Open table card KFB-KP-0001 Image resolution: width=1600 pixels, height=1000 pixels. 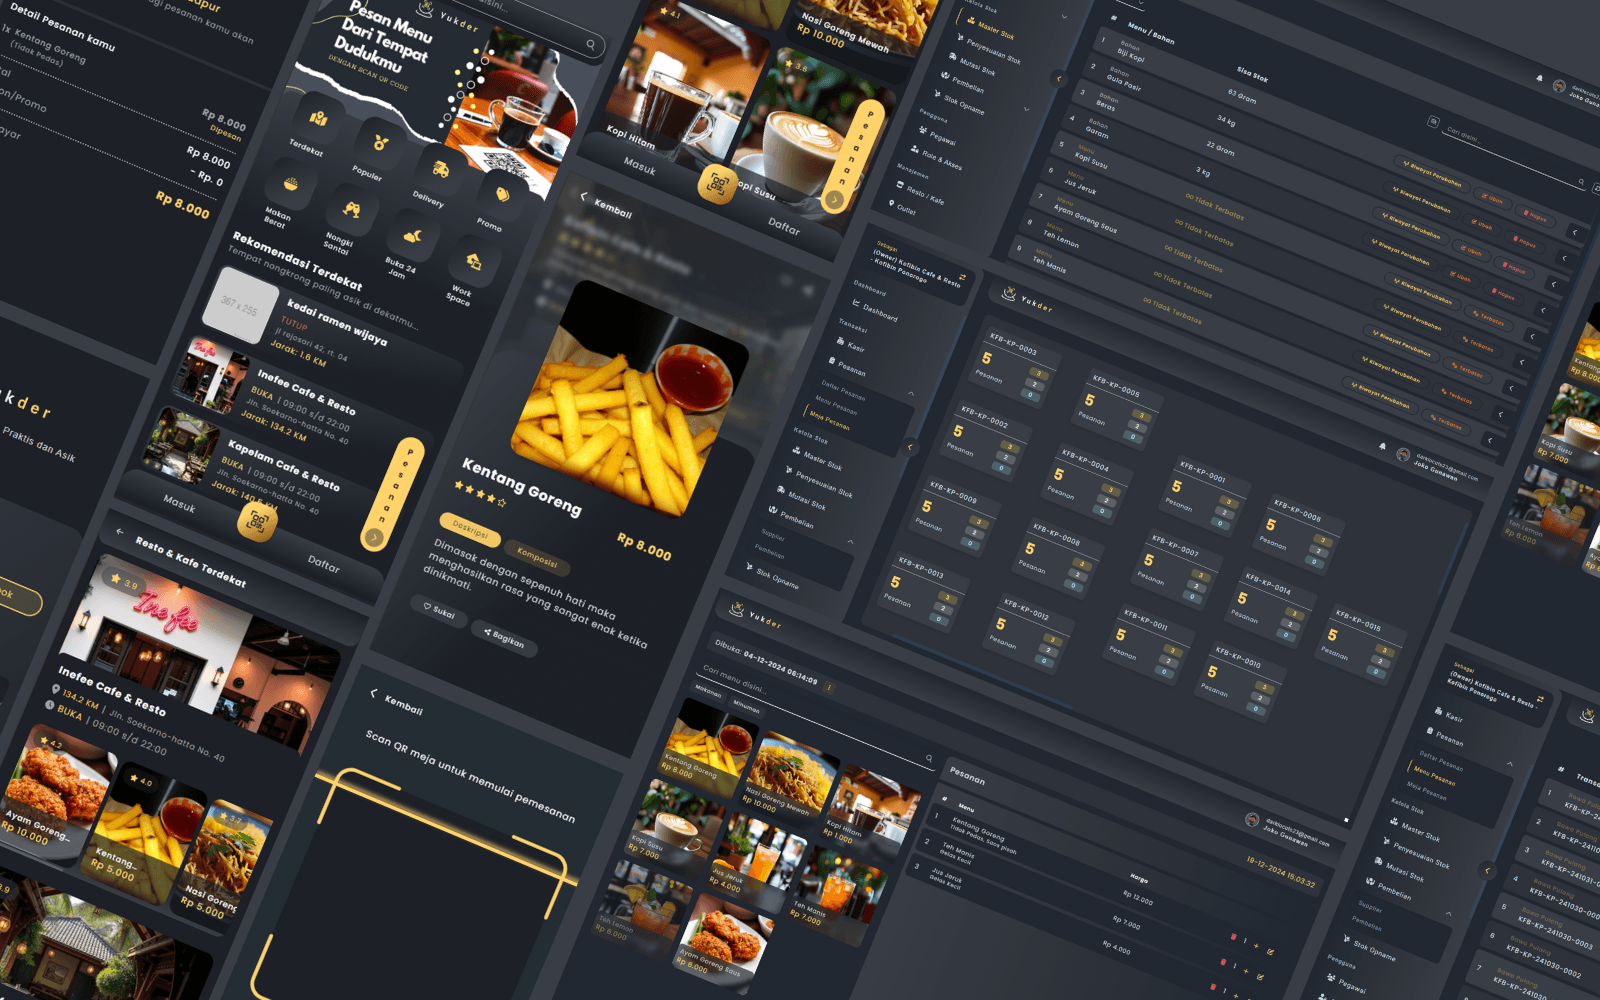1201,493
